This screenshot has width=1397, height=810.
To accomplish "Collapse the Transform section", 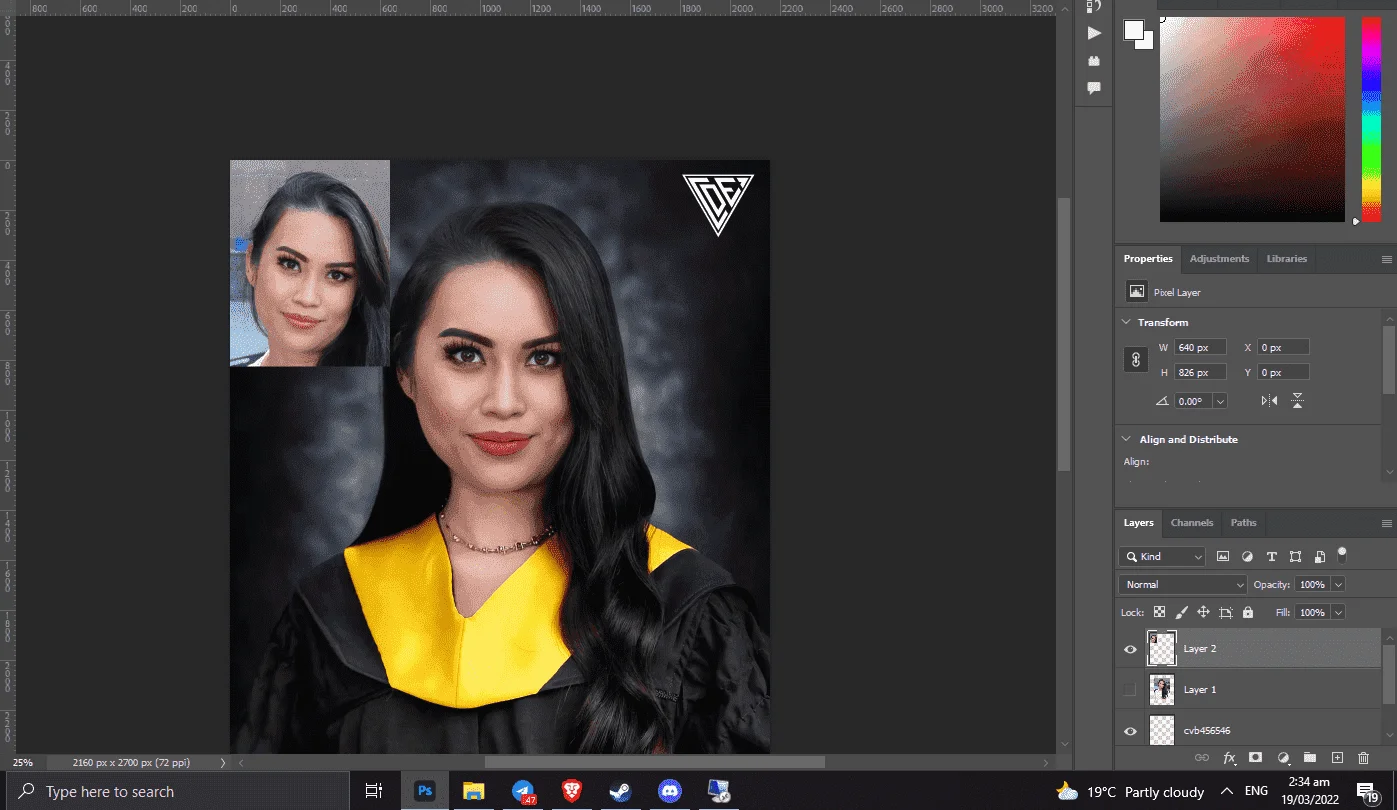I will coord(1126,322).
